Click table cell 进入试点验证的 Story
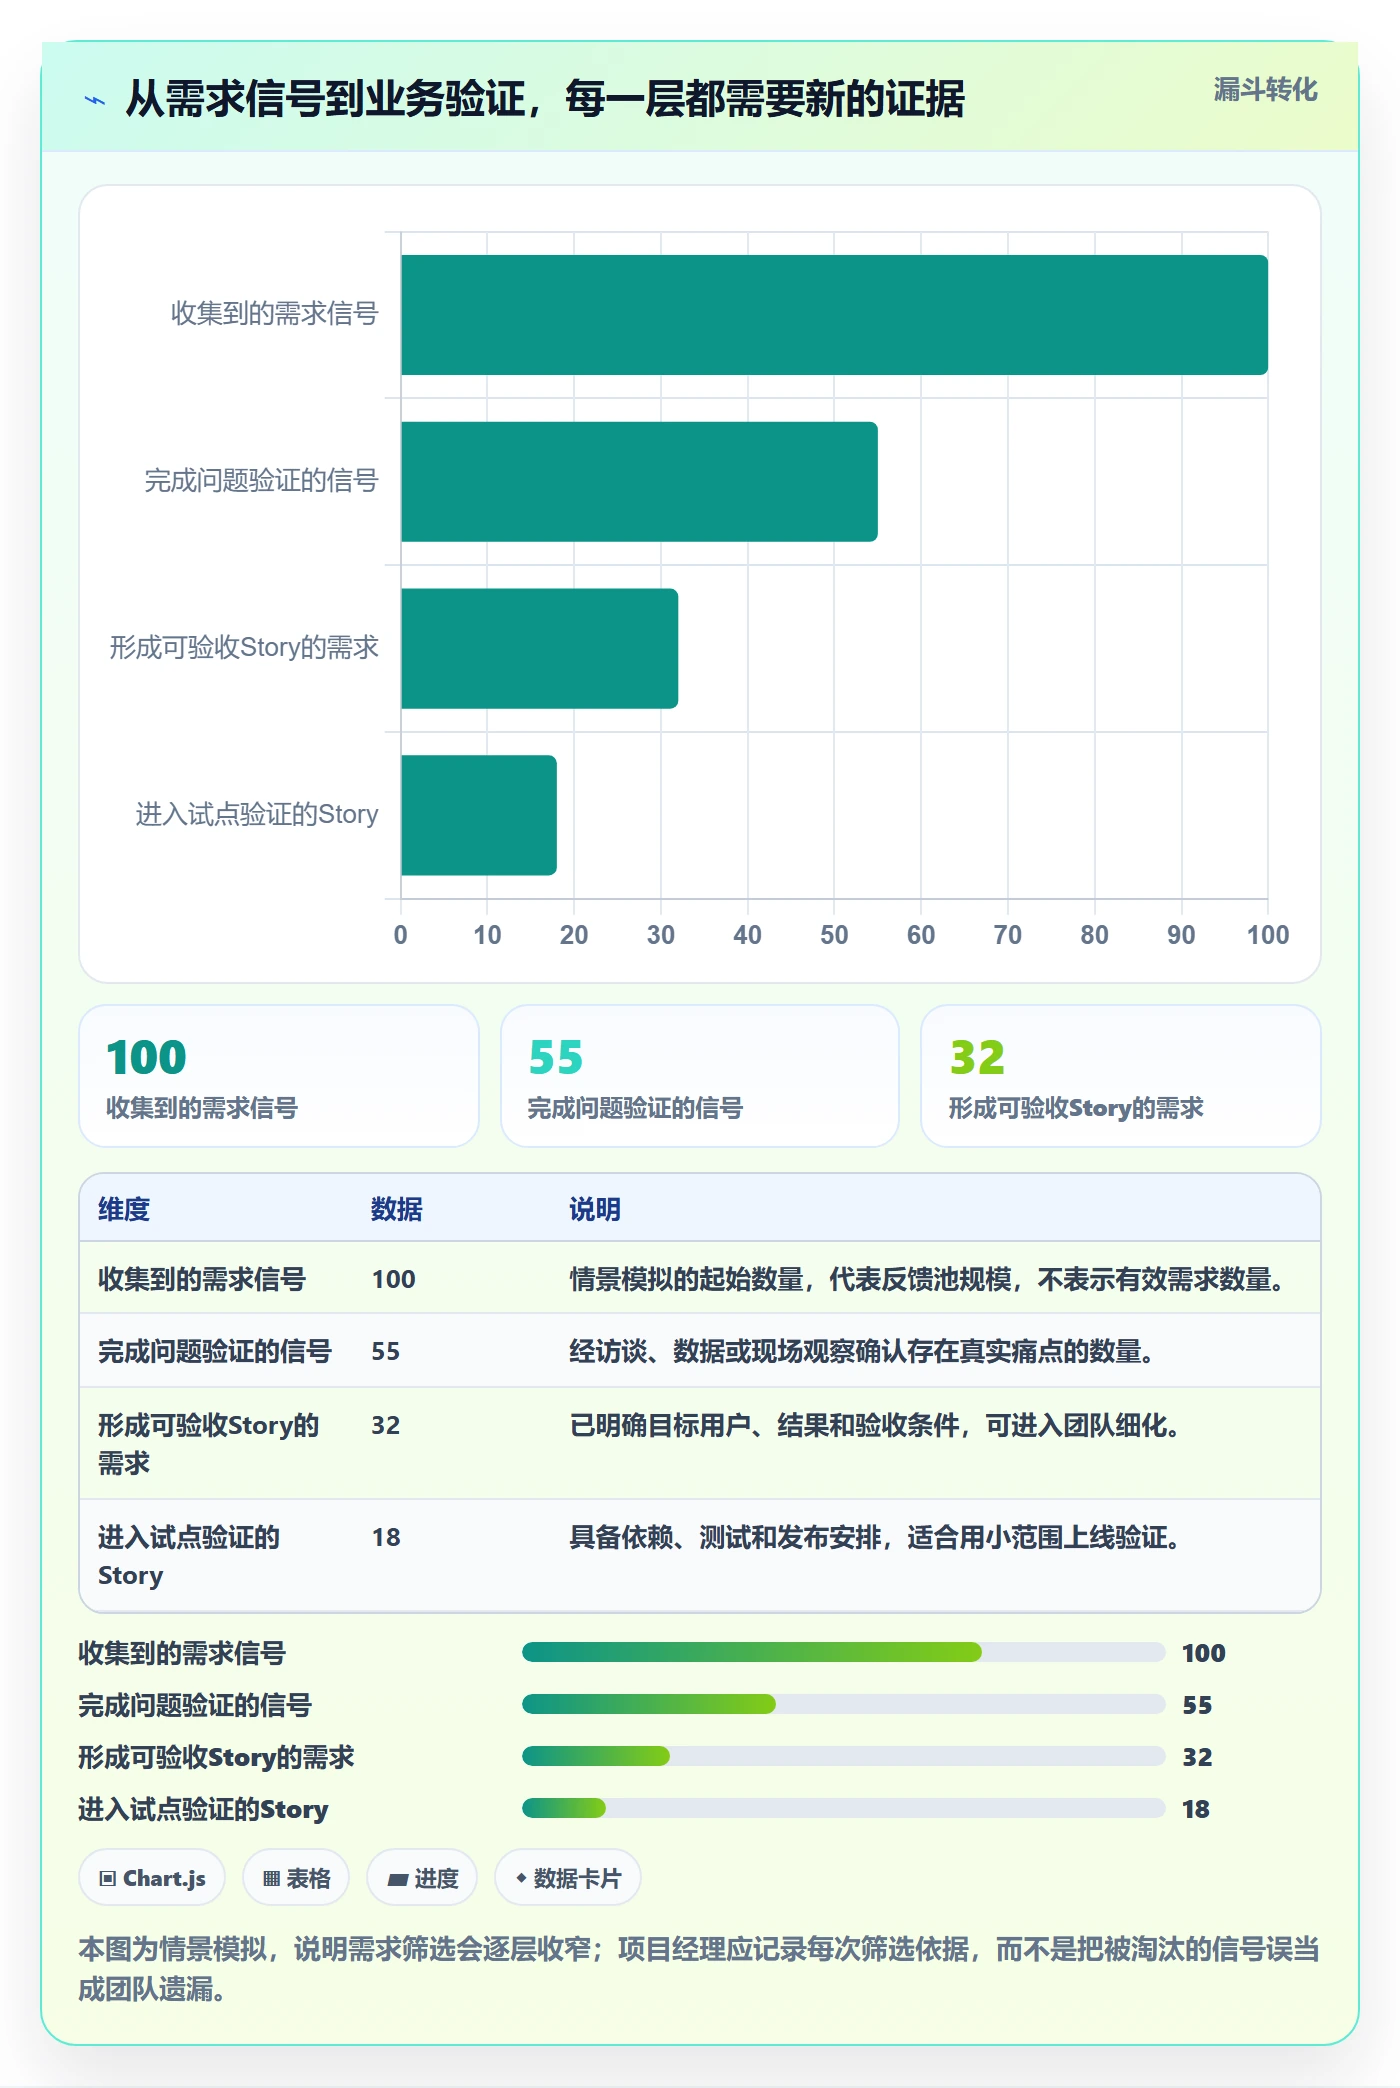Screen dimensions: 1400x2088 point(189,1556)
